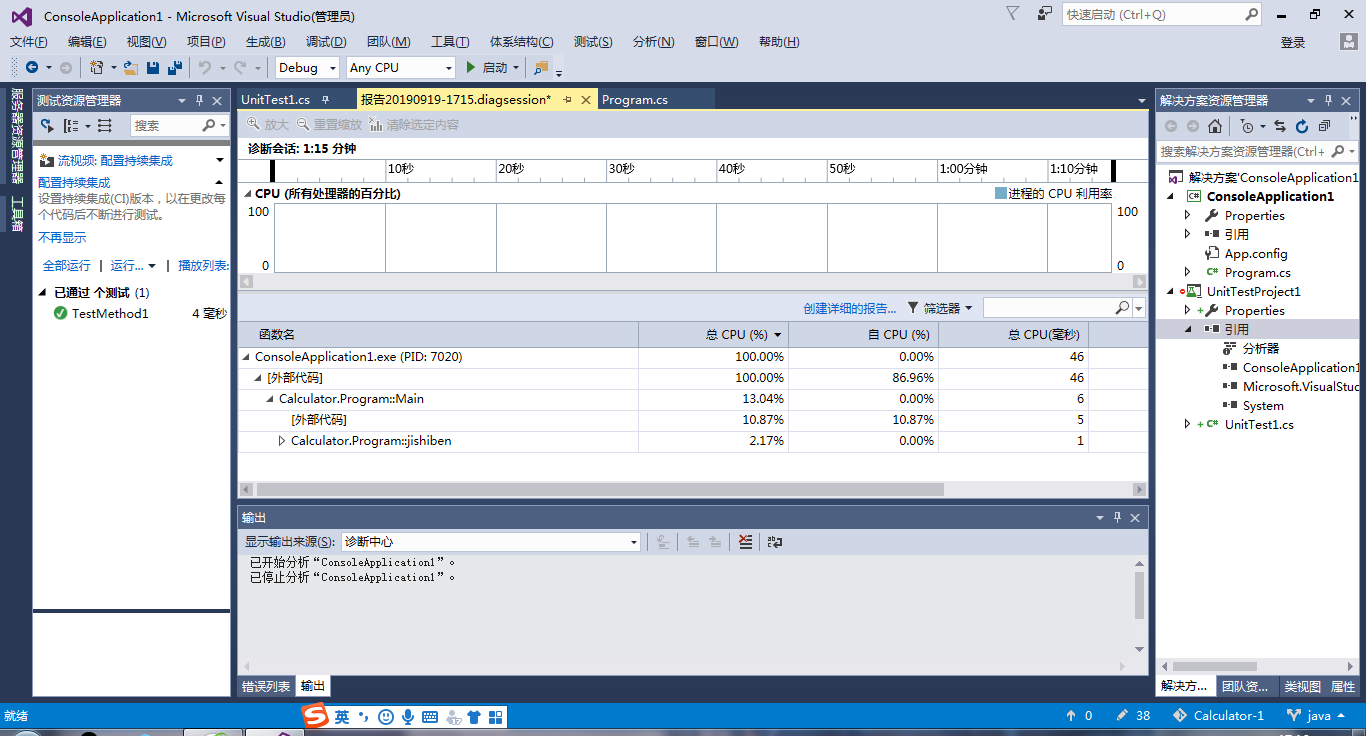Click the 不再显示 link

[62, 238]
